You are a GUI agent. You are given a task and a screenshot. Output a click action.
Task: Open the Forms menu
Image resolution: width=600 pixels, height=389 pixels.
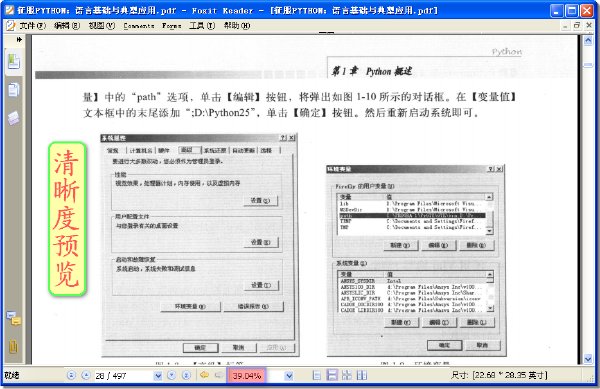pyautogui.click(x=171, y=26)
